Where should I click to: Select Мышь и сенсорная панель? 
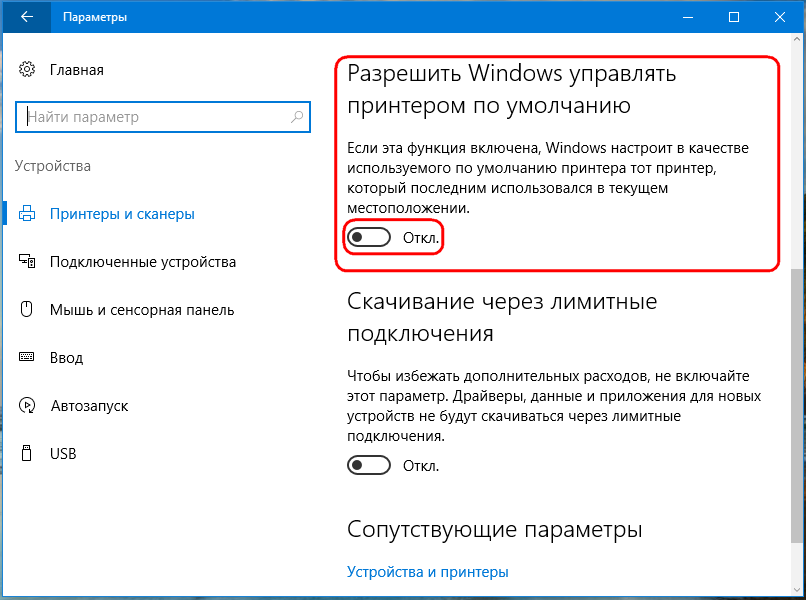(x=142, y=310)
